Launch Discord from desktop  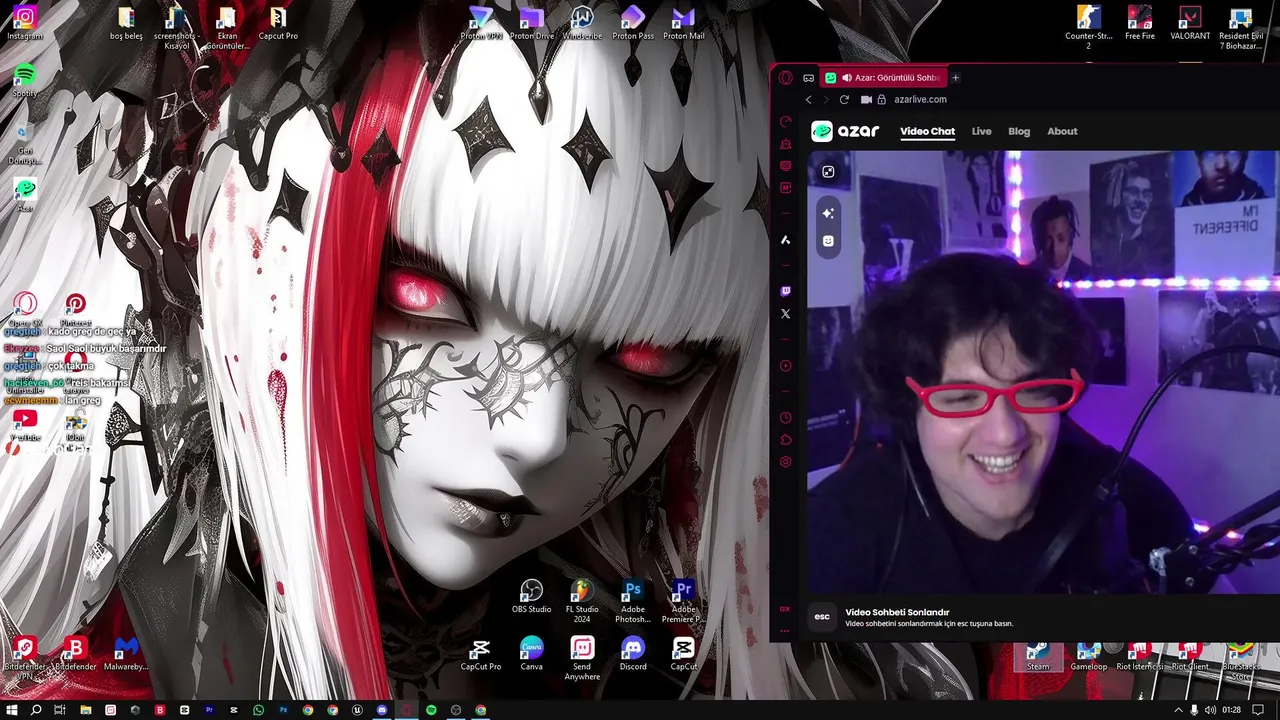tap(633, 654)
